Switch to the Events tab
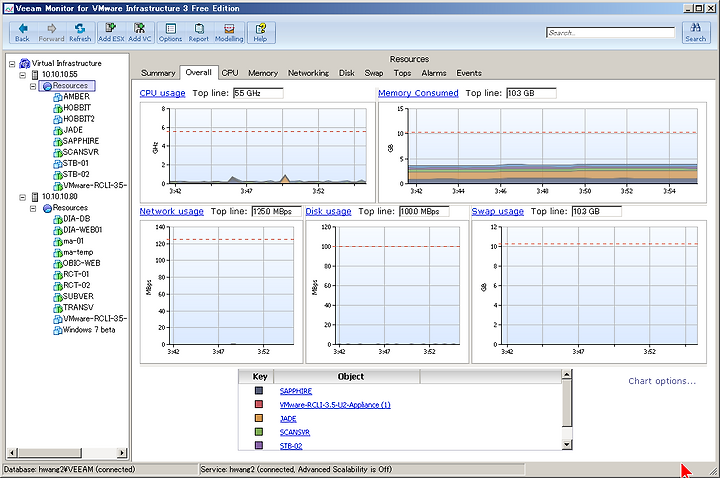 469,73
